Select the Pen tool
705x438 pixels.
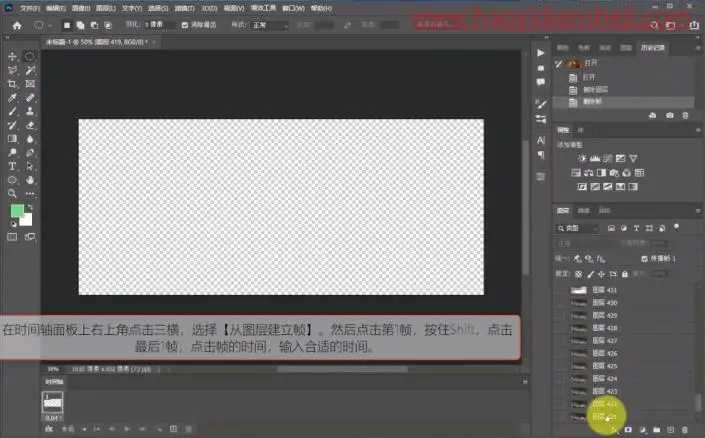click(x=30, y=152)
